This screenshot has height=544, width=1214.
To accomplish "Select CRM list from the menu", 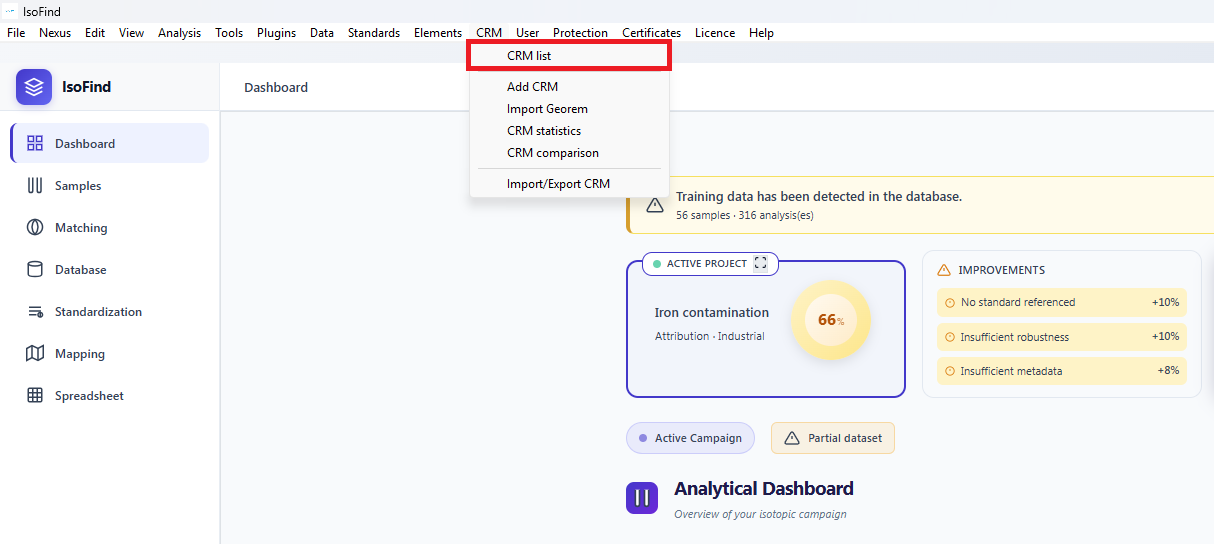I will 529,56.
